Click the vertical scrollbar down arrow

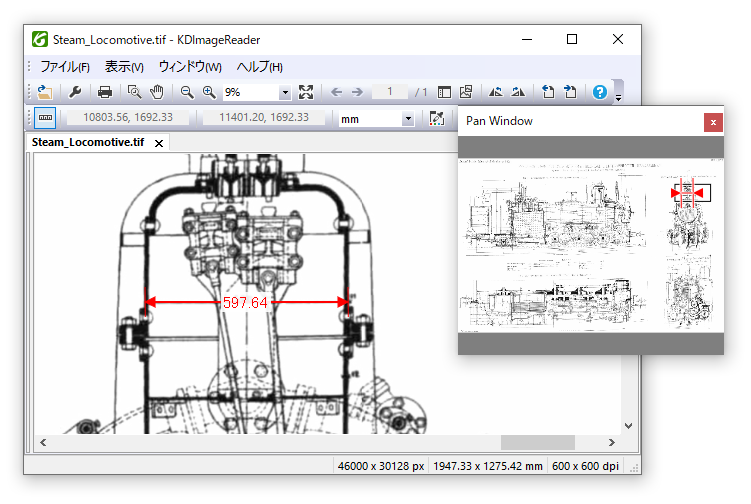629,426
